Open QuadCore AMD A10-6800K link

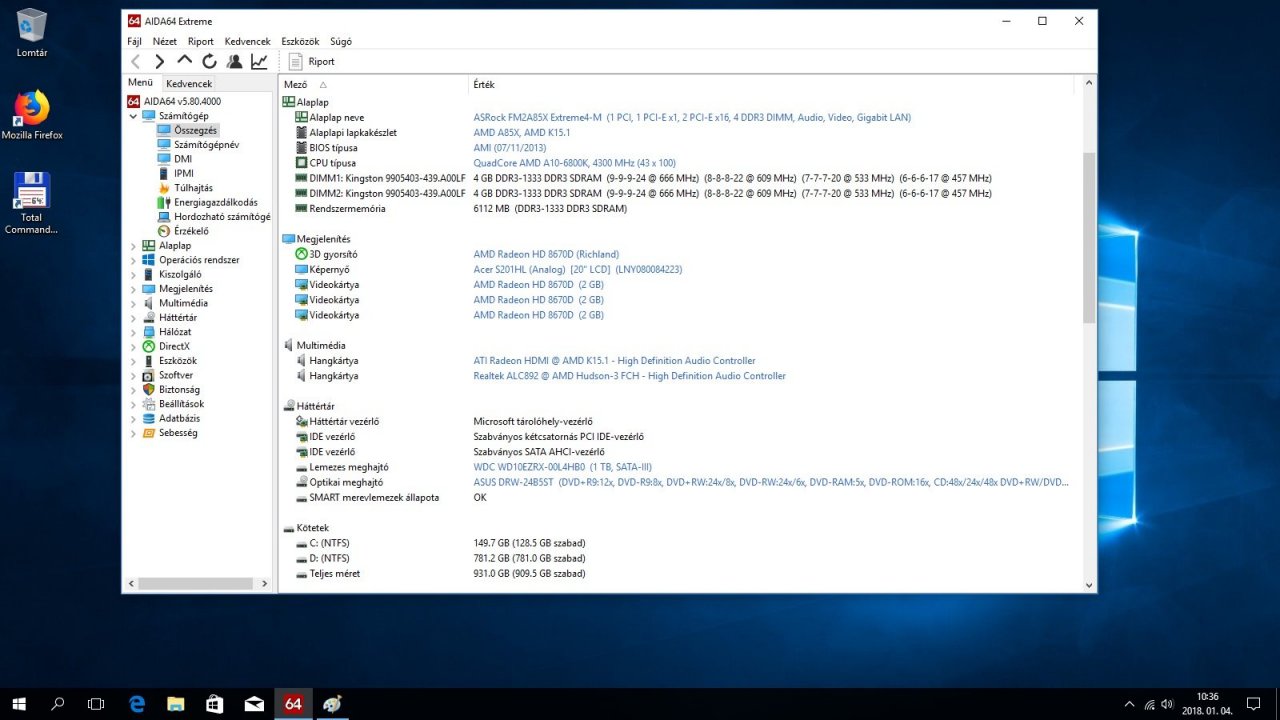pyautogui.click(x=574, y=163)
